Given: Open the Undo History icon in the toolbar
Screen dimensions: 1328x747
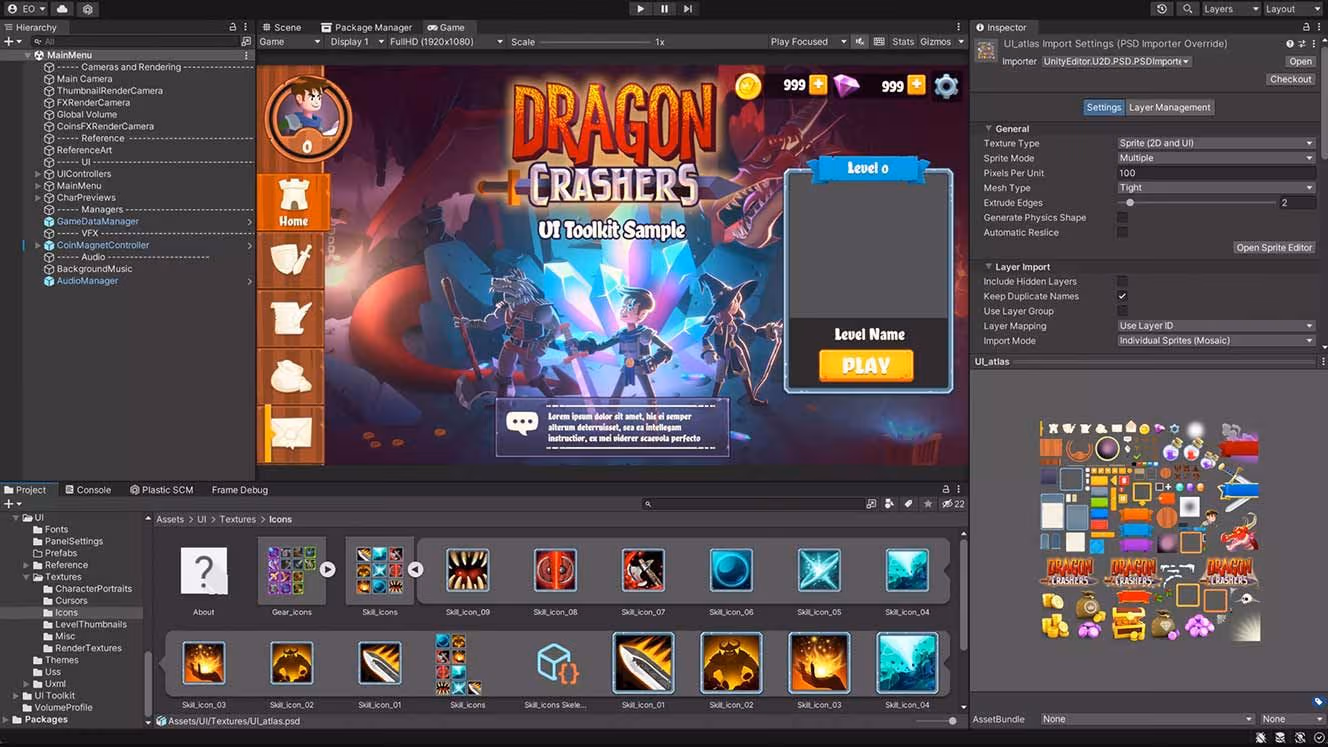Looking at the screenshot, I should pos(1160,9).
